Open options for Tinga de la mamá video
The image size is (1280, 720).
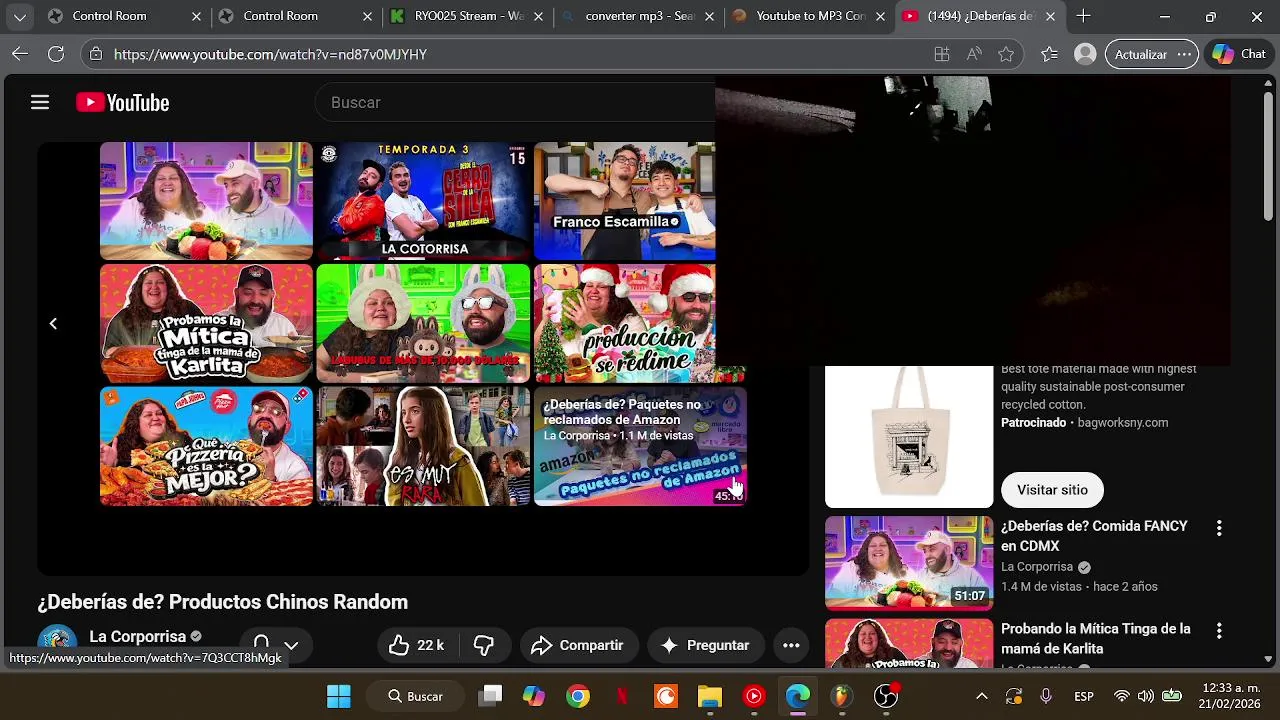tap(1218, 630)
